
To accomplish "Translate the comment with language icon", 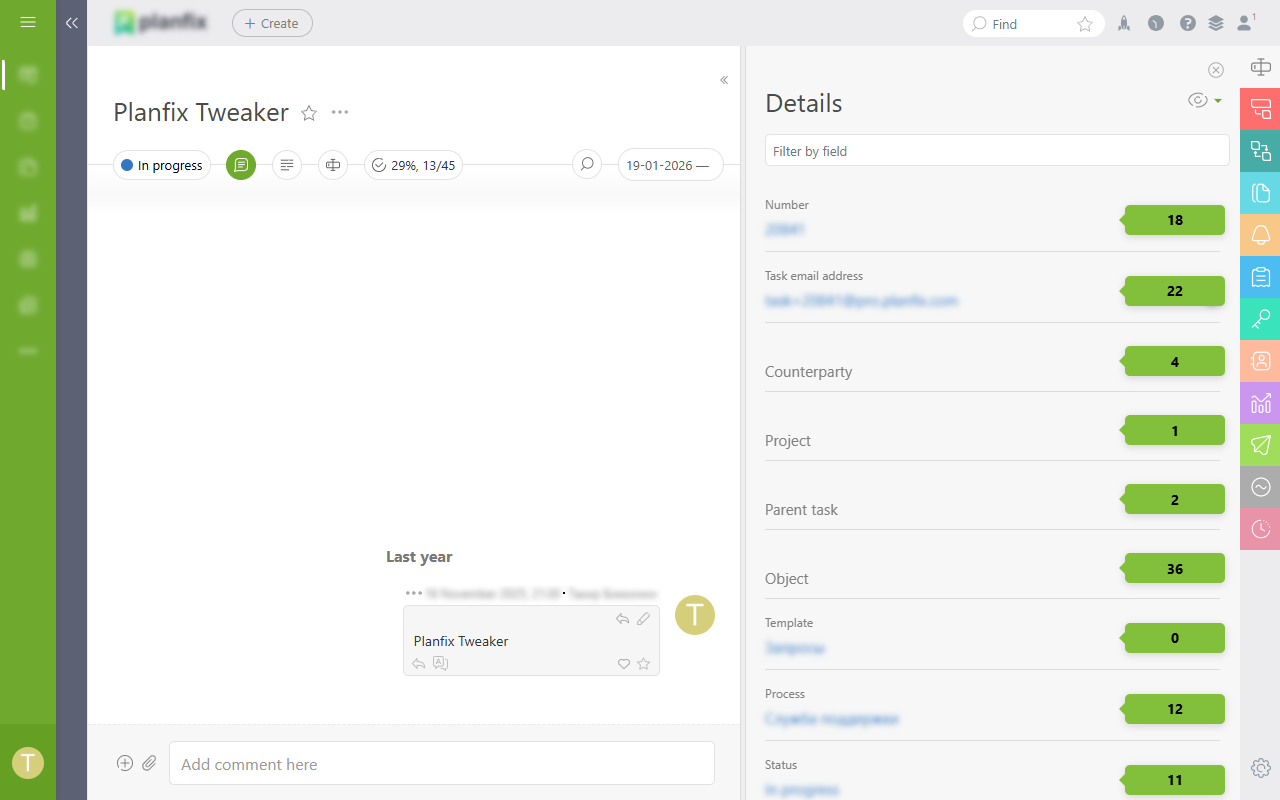I will (440, 663).
